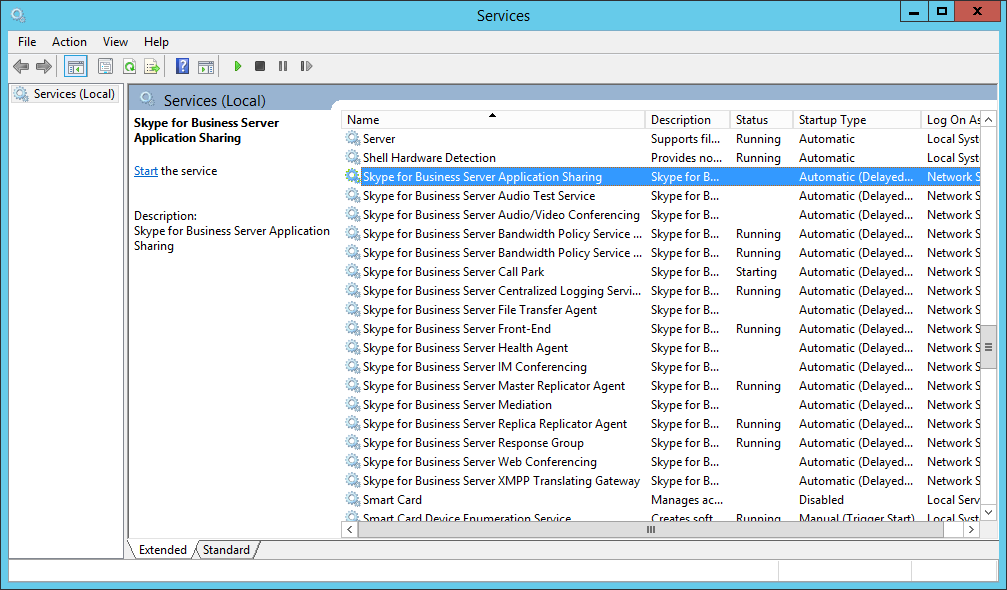Viewport: 1007px width, 590px height.
Task: Click gear icon of Skype Front-End row
Action: click(353, 328)
